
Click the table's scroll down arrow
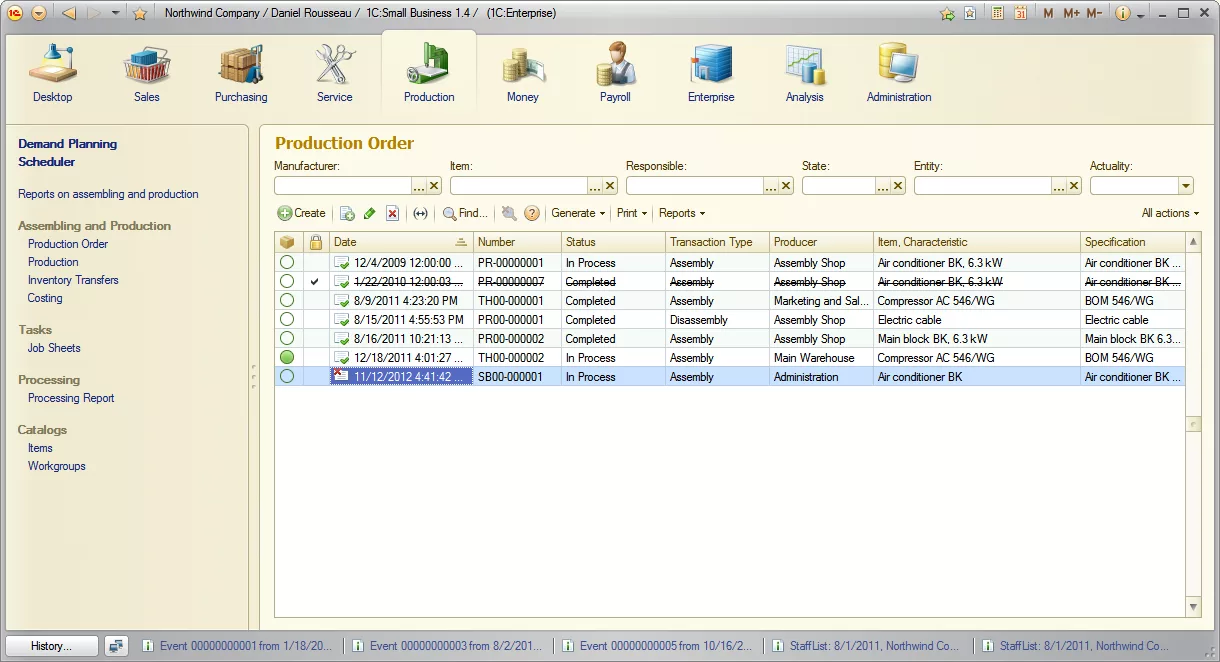coord(1194,607)
